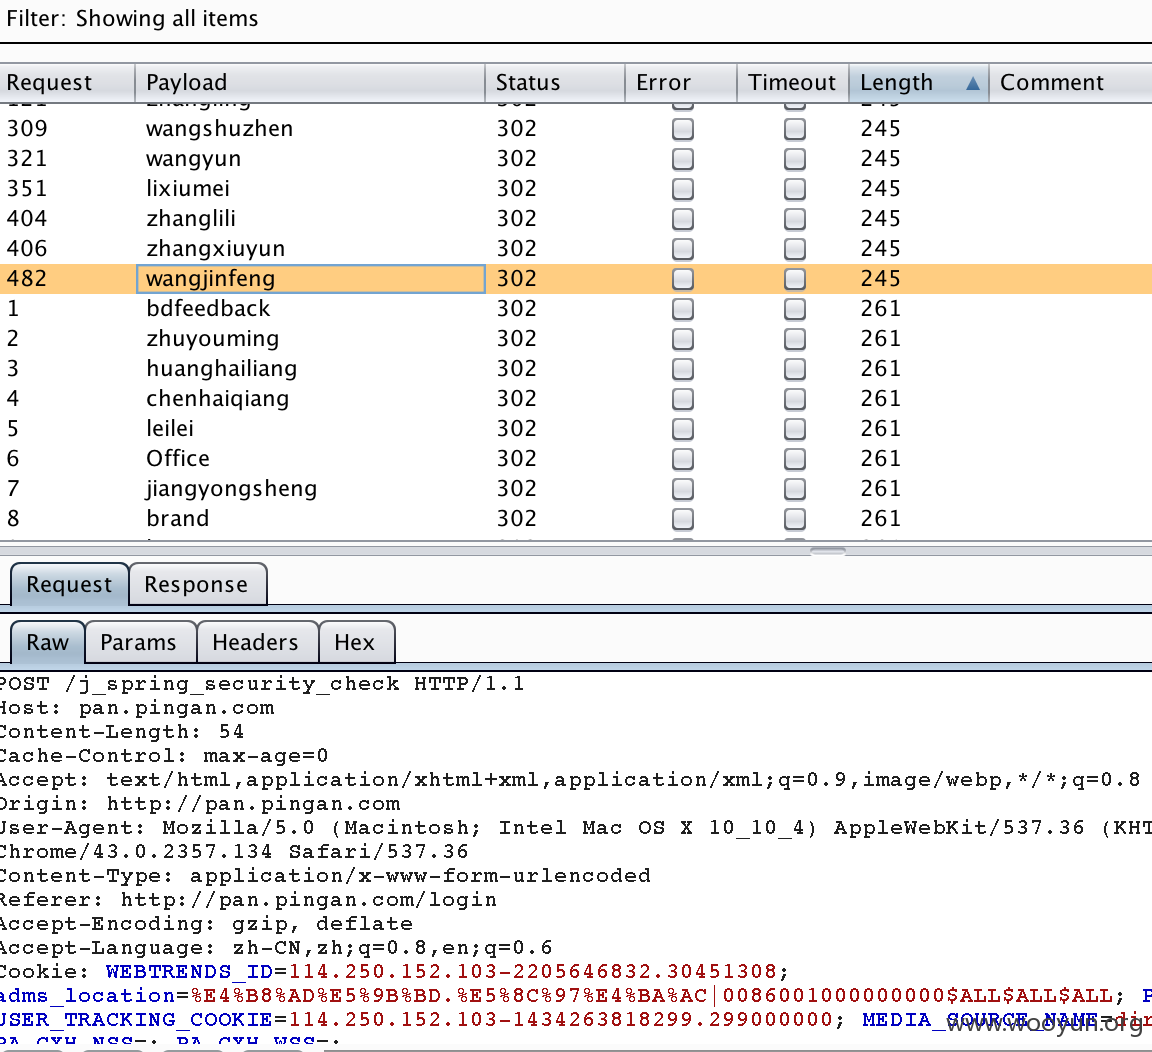Viewport: 1152px width, 1052px height.
Task: Click the USER_TRACKING_COOKIE cookie name
Action: (136, 1020)
